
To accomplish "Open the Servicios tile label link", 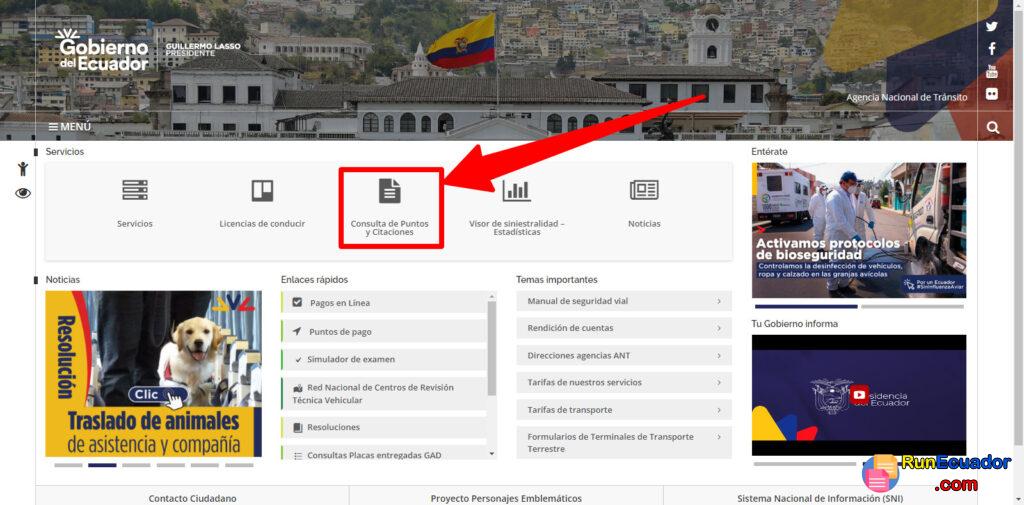I will tap(135, 223).
